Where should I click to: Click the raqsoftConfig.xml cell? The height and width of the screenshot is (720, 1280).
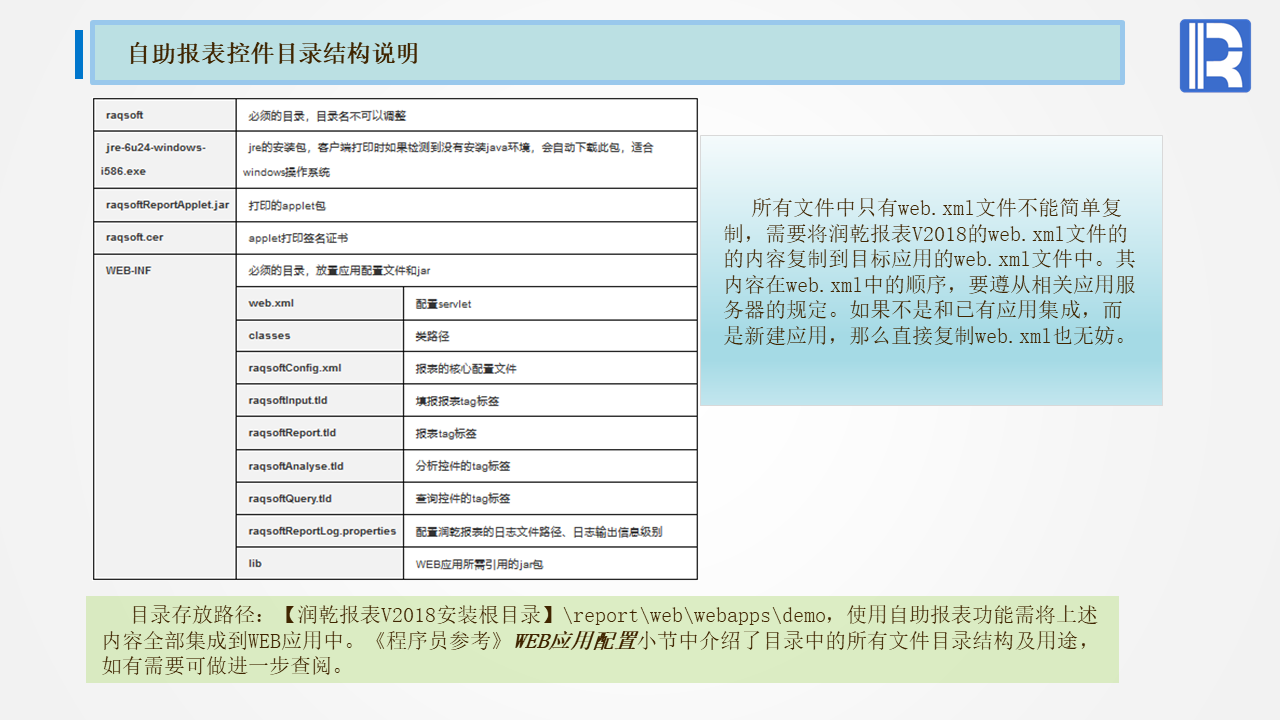(x=320, y=368)
